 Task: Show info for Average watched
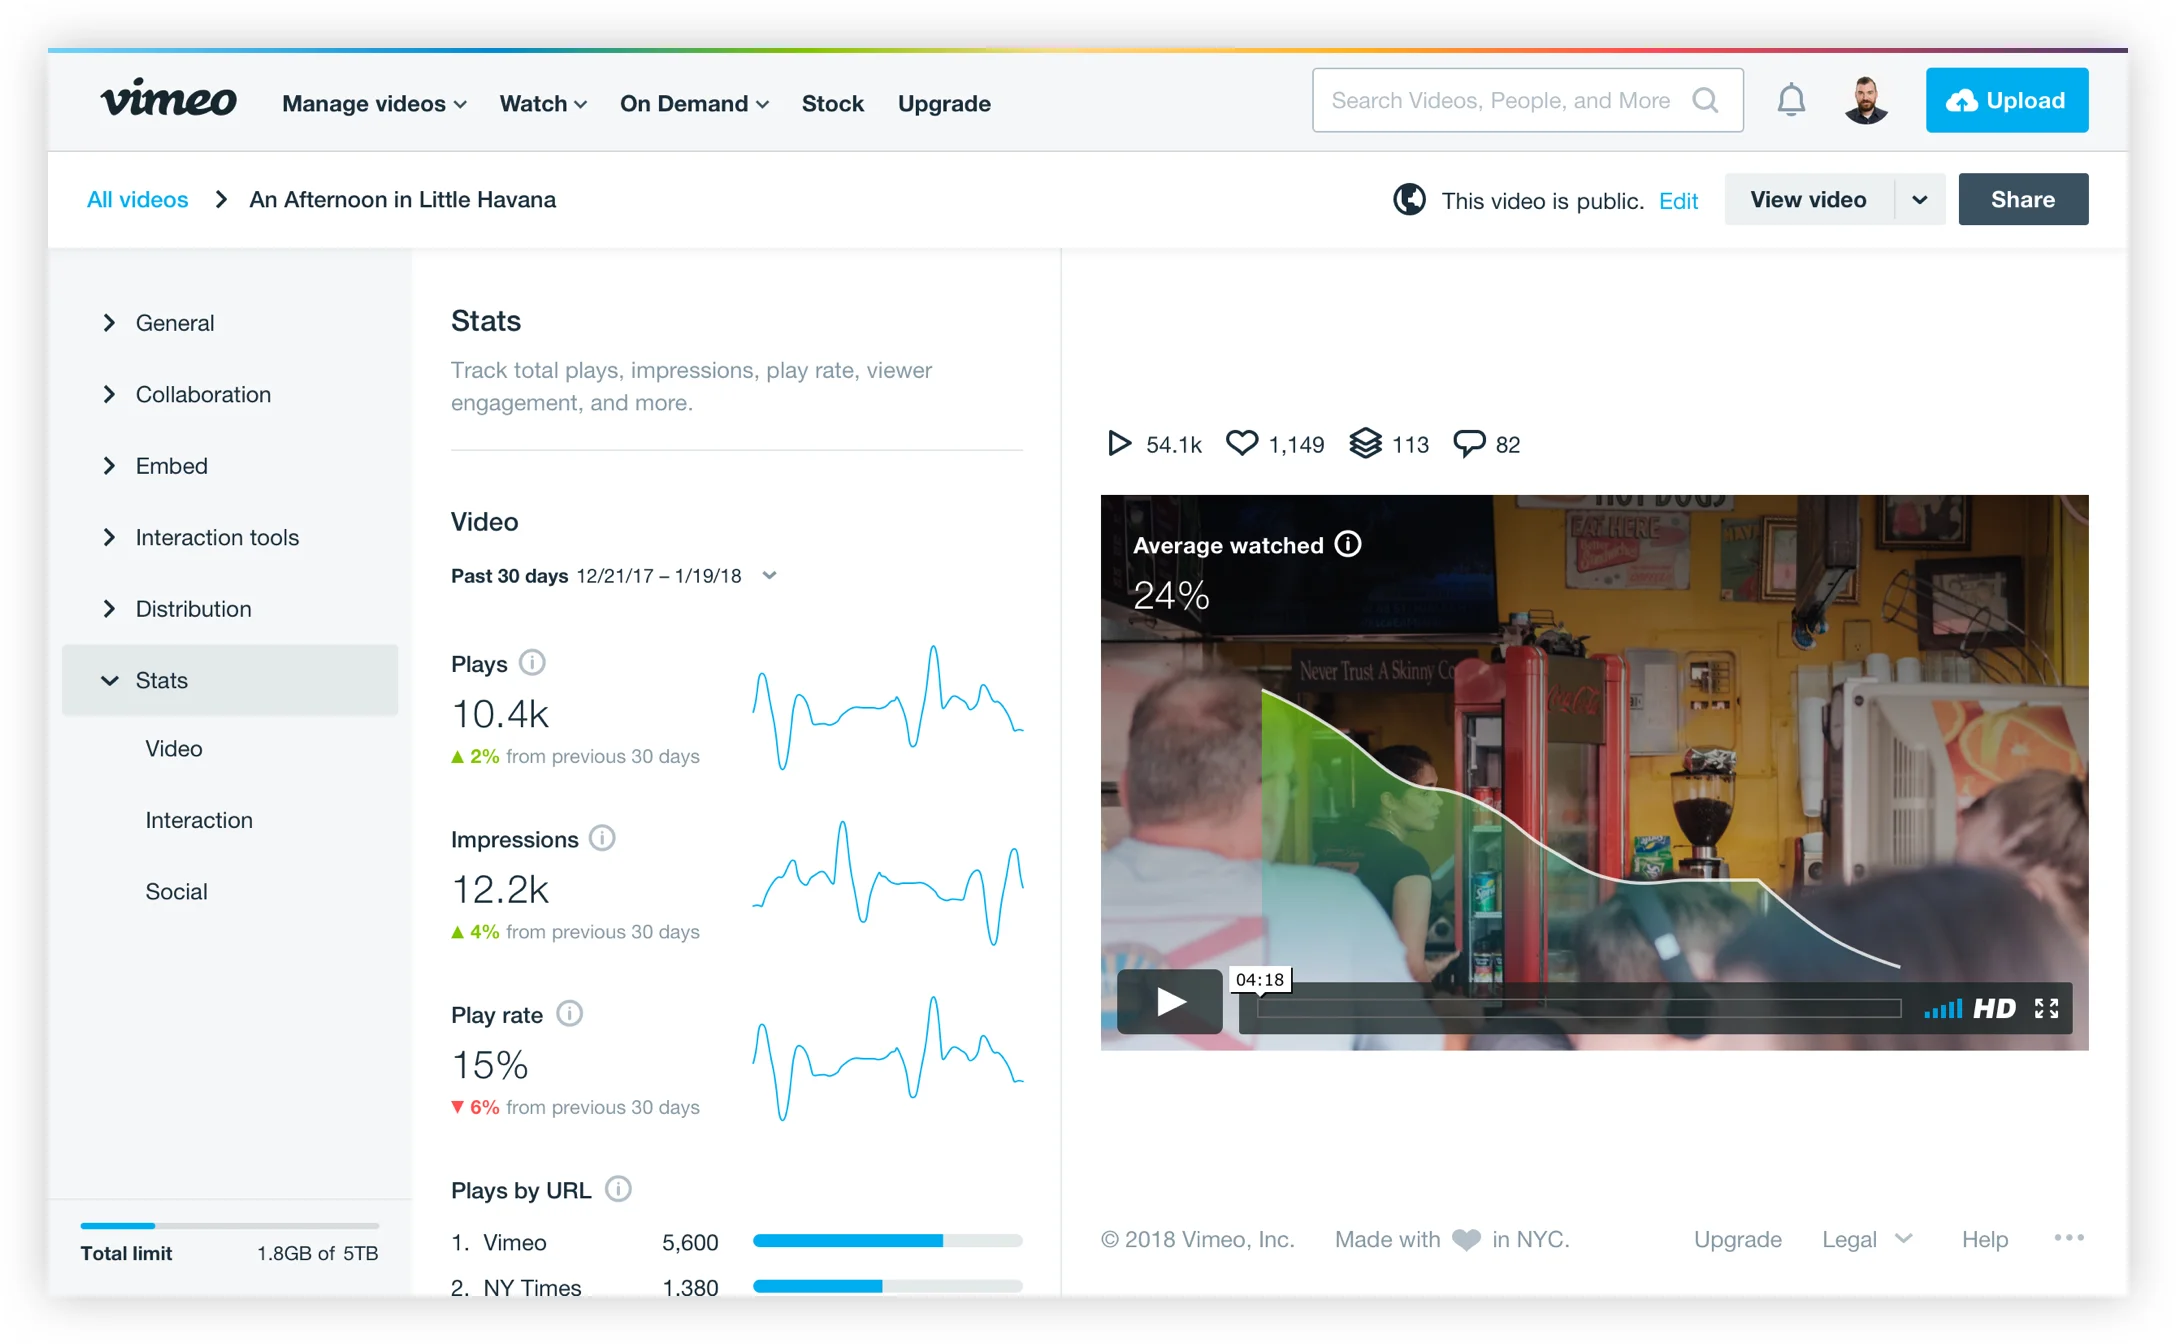tap(1348, 544)
